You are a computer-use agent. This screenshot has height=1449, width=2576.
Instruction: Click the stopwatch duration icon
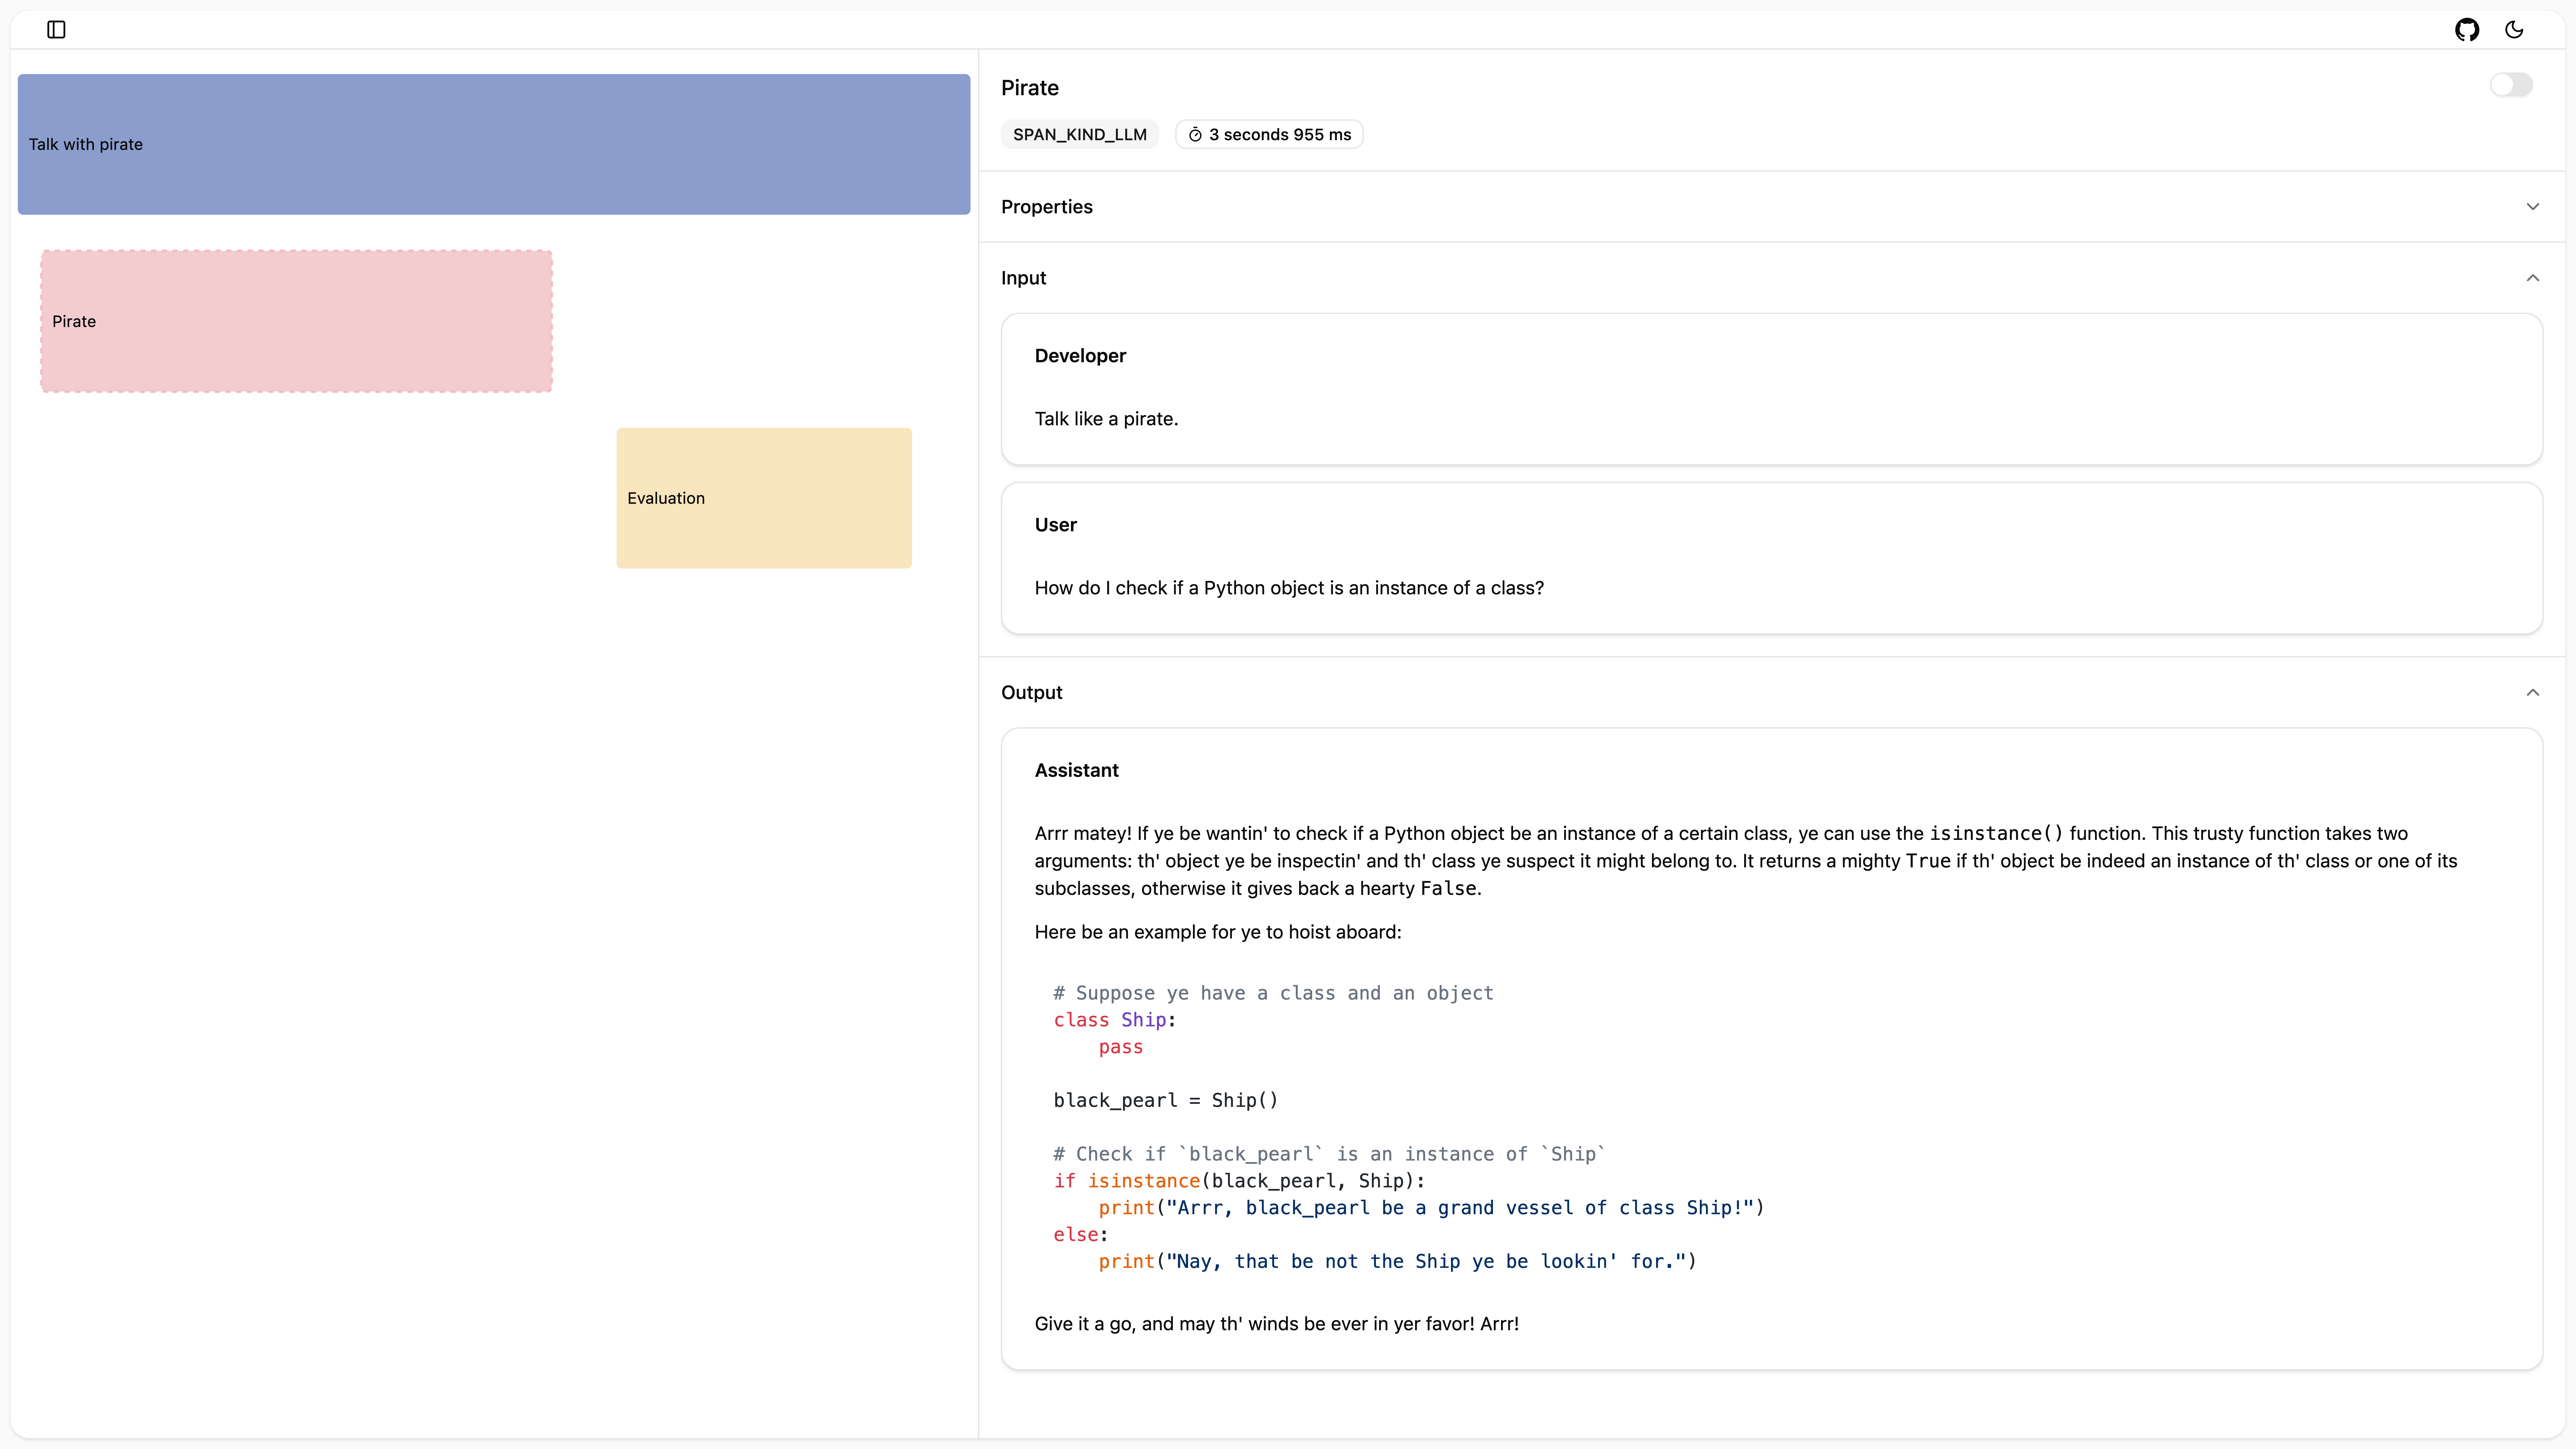pyautogui.click(x=1195, y=135)
